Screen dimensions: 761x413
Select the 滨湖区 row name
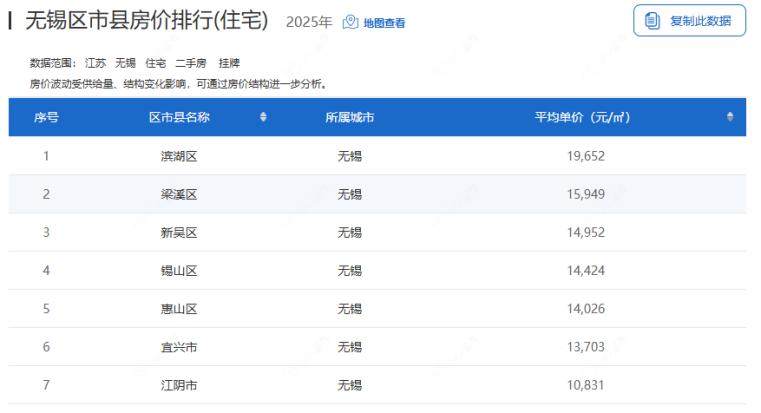(179, 156)
